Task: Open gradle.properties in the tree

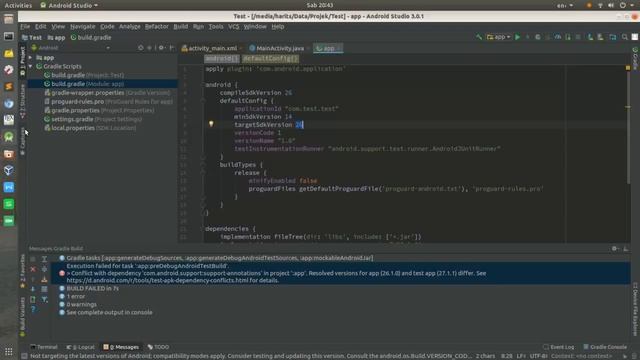Action: point(99,110)
